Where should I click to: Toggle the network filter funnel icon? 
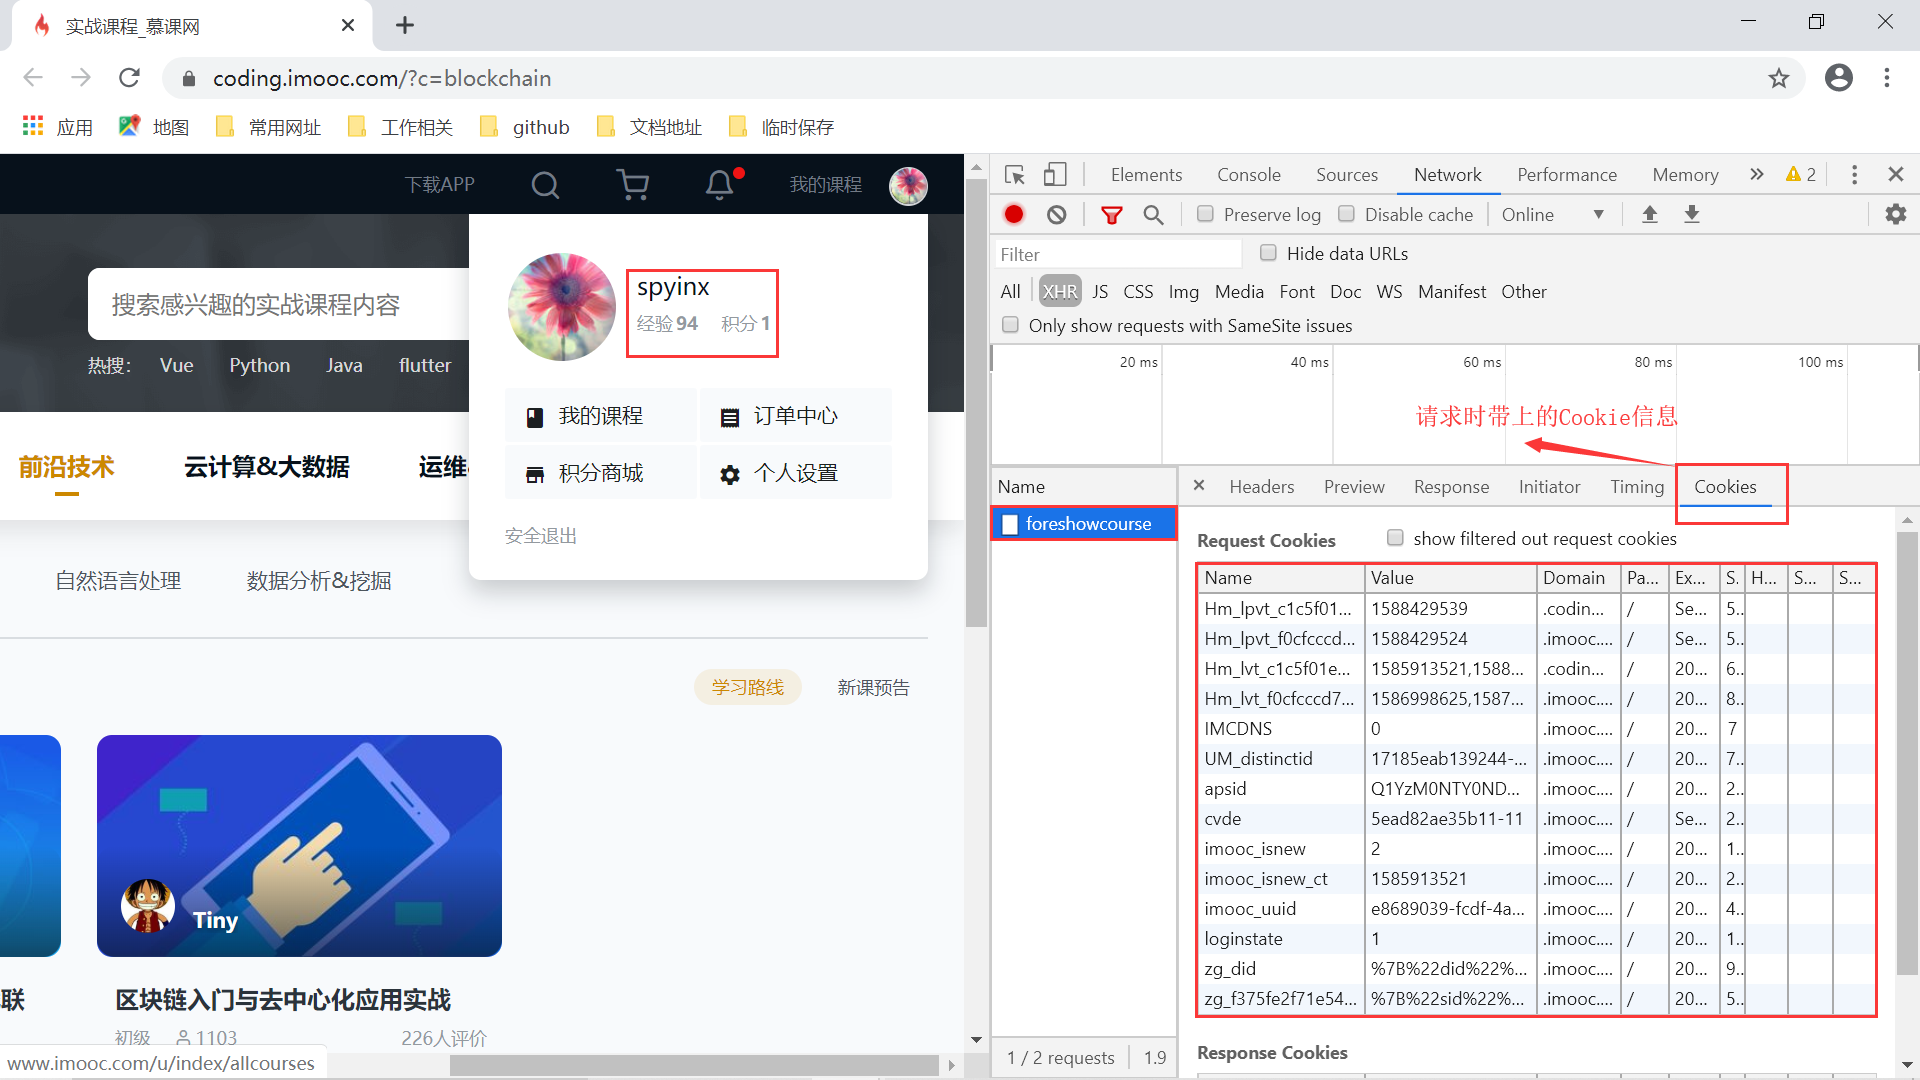[x=1111, y=215]
